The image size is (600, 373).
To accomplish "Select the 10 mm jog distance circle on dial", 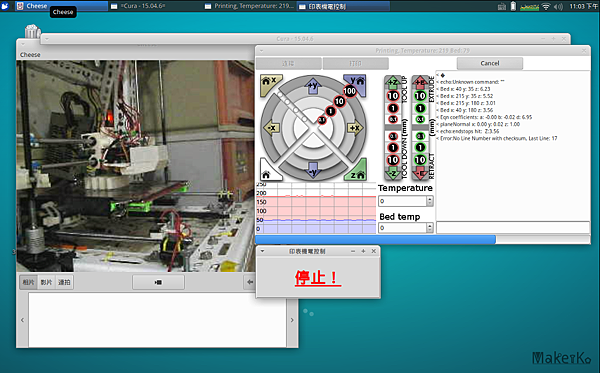I will (339, 101).
